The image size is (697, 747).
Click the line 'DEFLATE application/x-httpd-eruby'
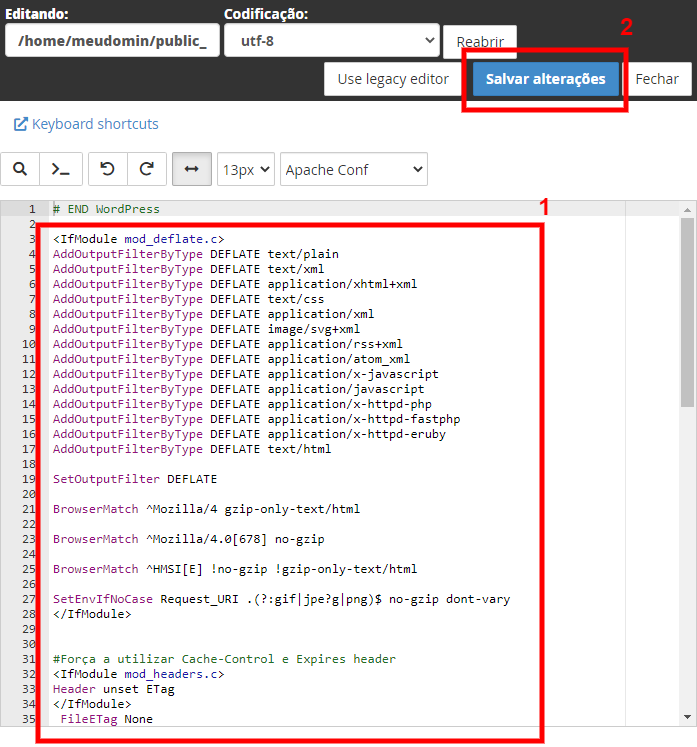[x=249, y=434]
